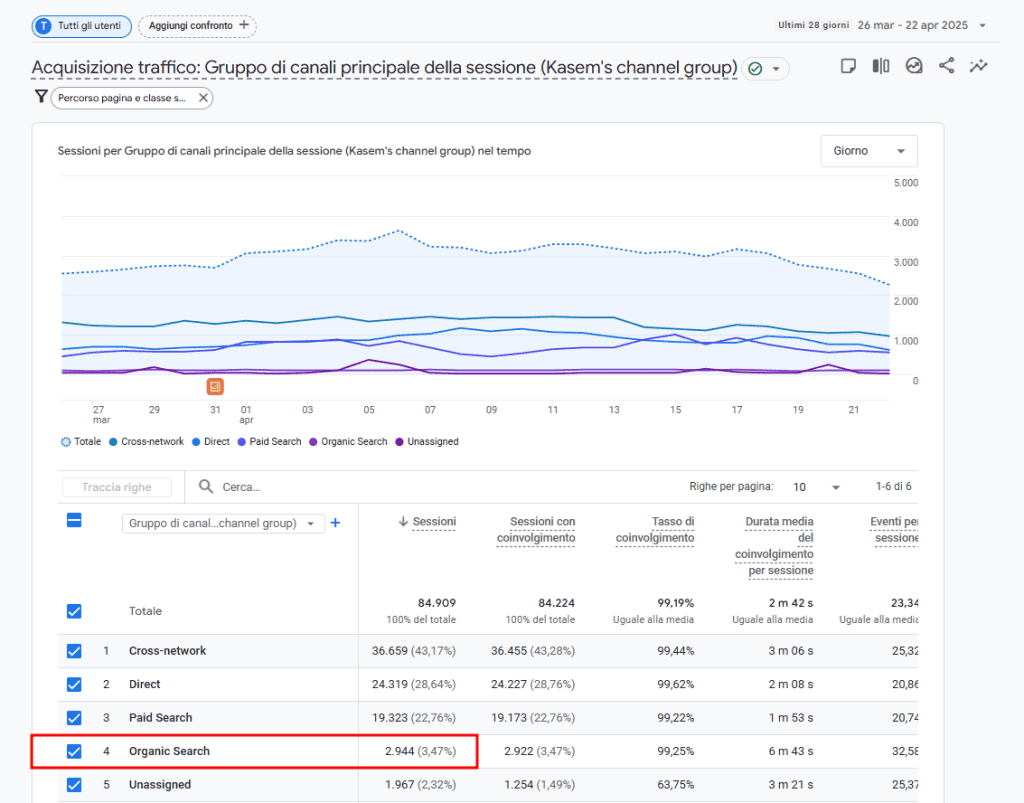Click the 6 m 43 s duration value
The height and width of the screenshot is (803, 1024).
point(791,751)
